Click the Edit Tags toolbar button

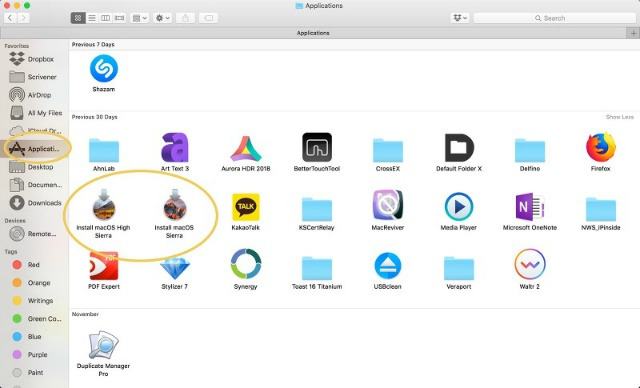pyautogui.click(x=208, y=18)
